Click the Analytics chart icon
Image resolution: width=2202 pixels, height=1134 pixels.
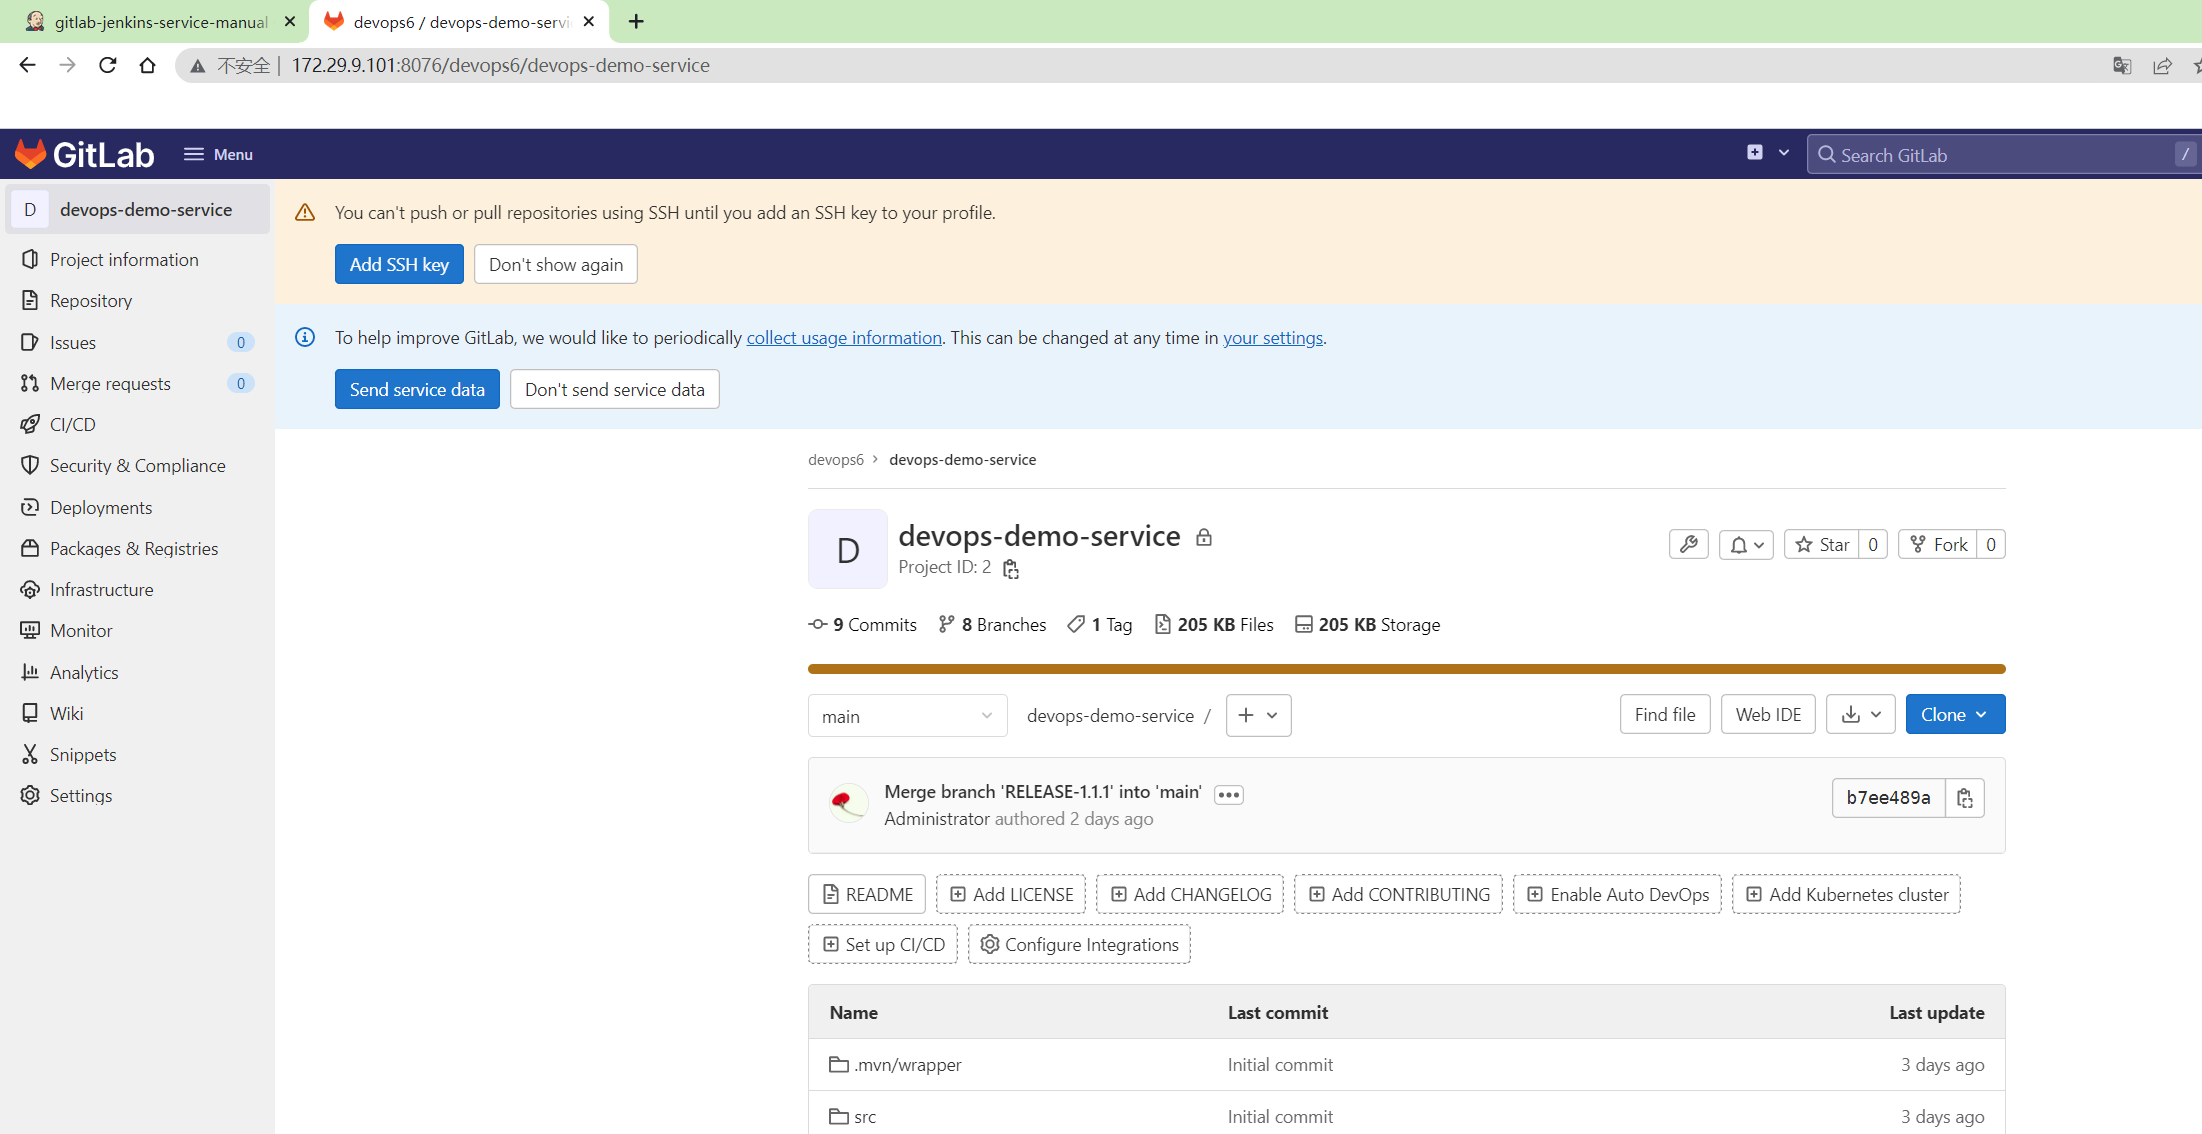coord(30,672)
